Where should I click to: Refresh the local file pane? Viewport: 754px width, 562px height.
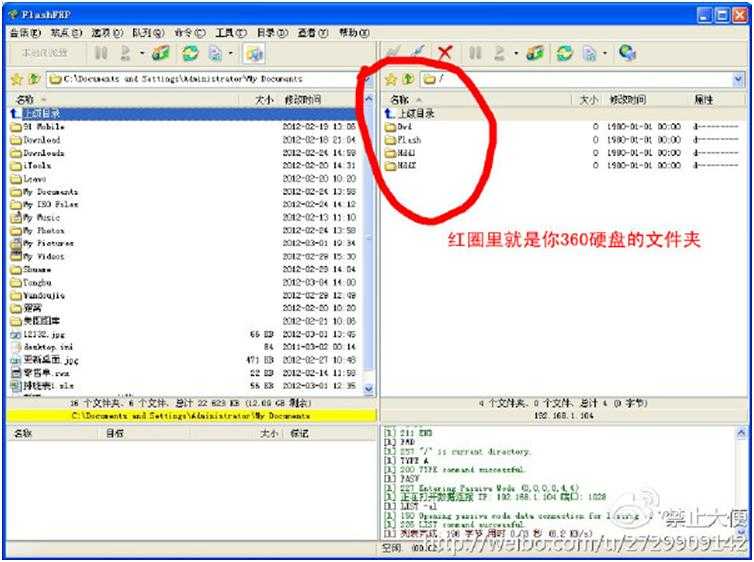[x=190, y=53]
